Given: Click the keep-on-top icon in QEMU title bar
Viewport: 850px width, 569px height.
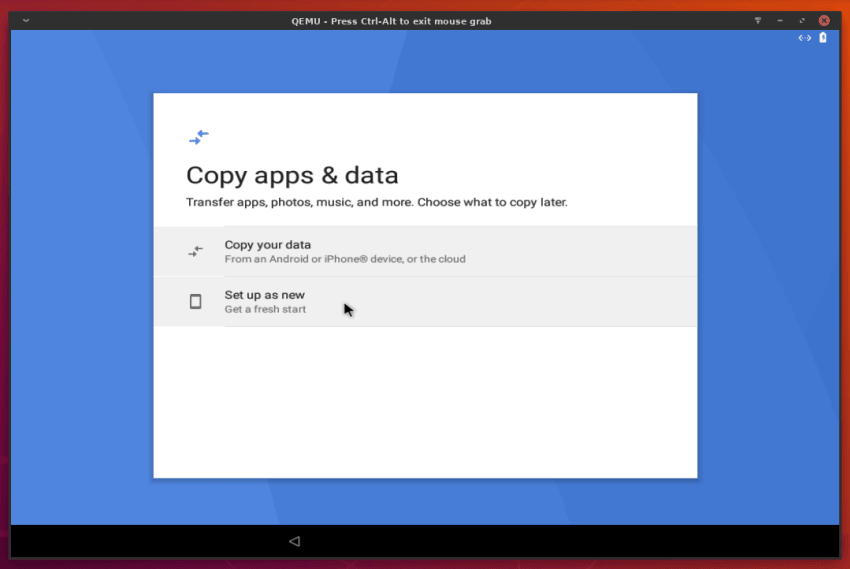Looking at the screenshot, I should coord(757,21).
